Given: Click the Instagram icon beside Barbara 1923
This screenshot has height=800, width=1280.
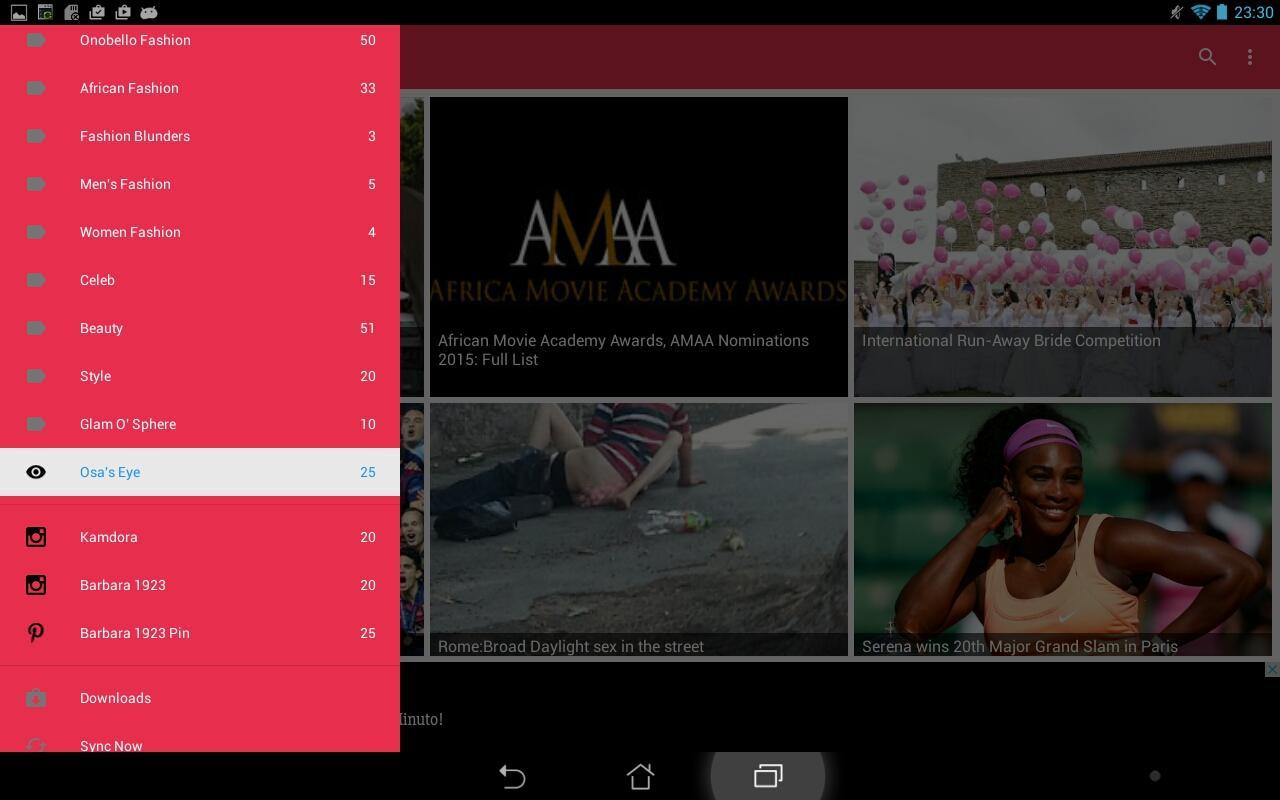Looking at the screenshot, I should click(x=36, y=585).
